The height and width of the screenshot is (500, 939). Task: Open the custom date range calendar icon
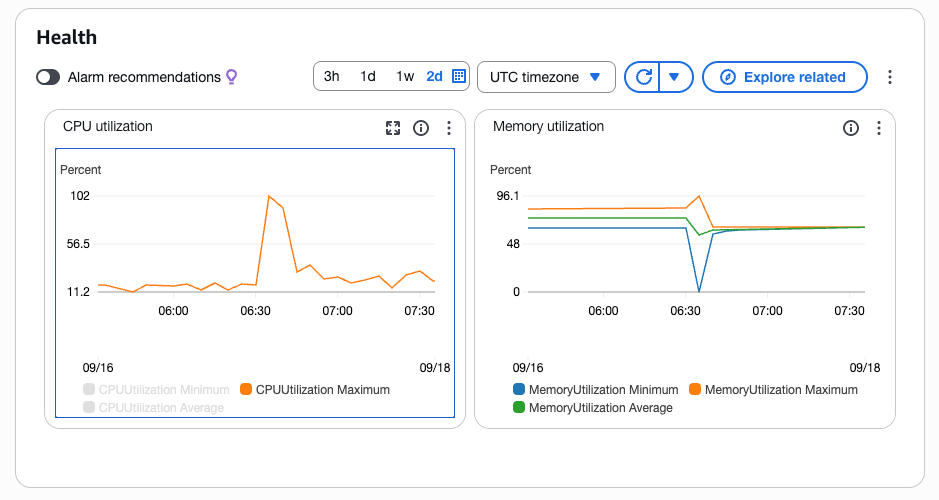tap(459, 77)
